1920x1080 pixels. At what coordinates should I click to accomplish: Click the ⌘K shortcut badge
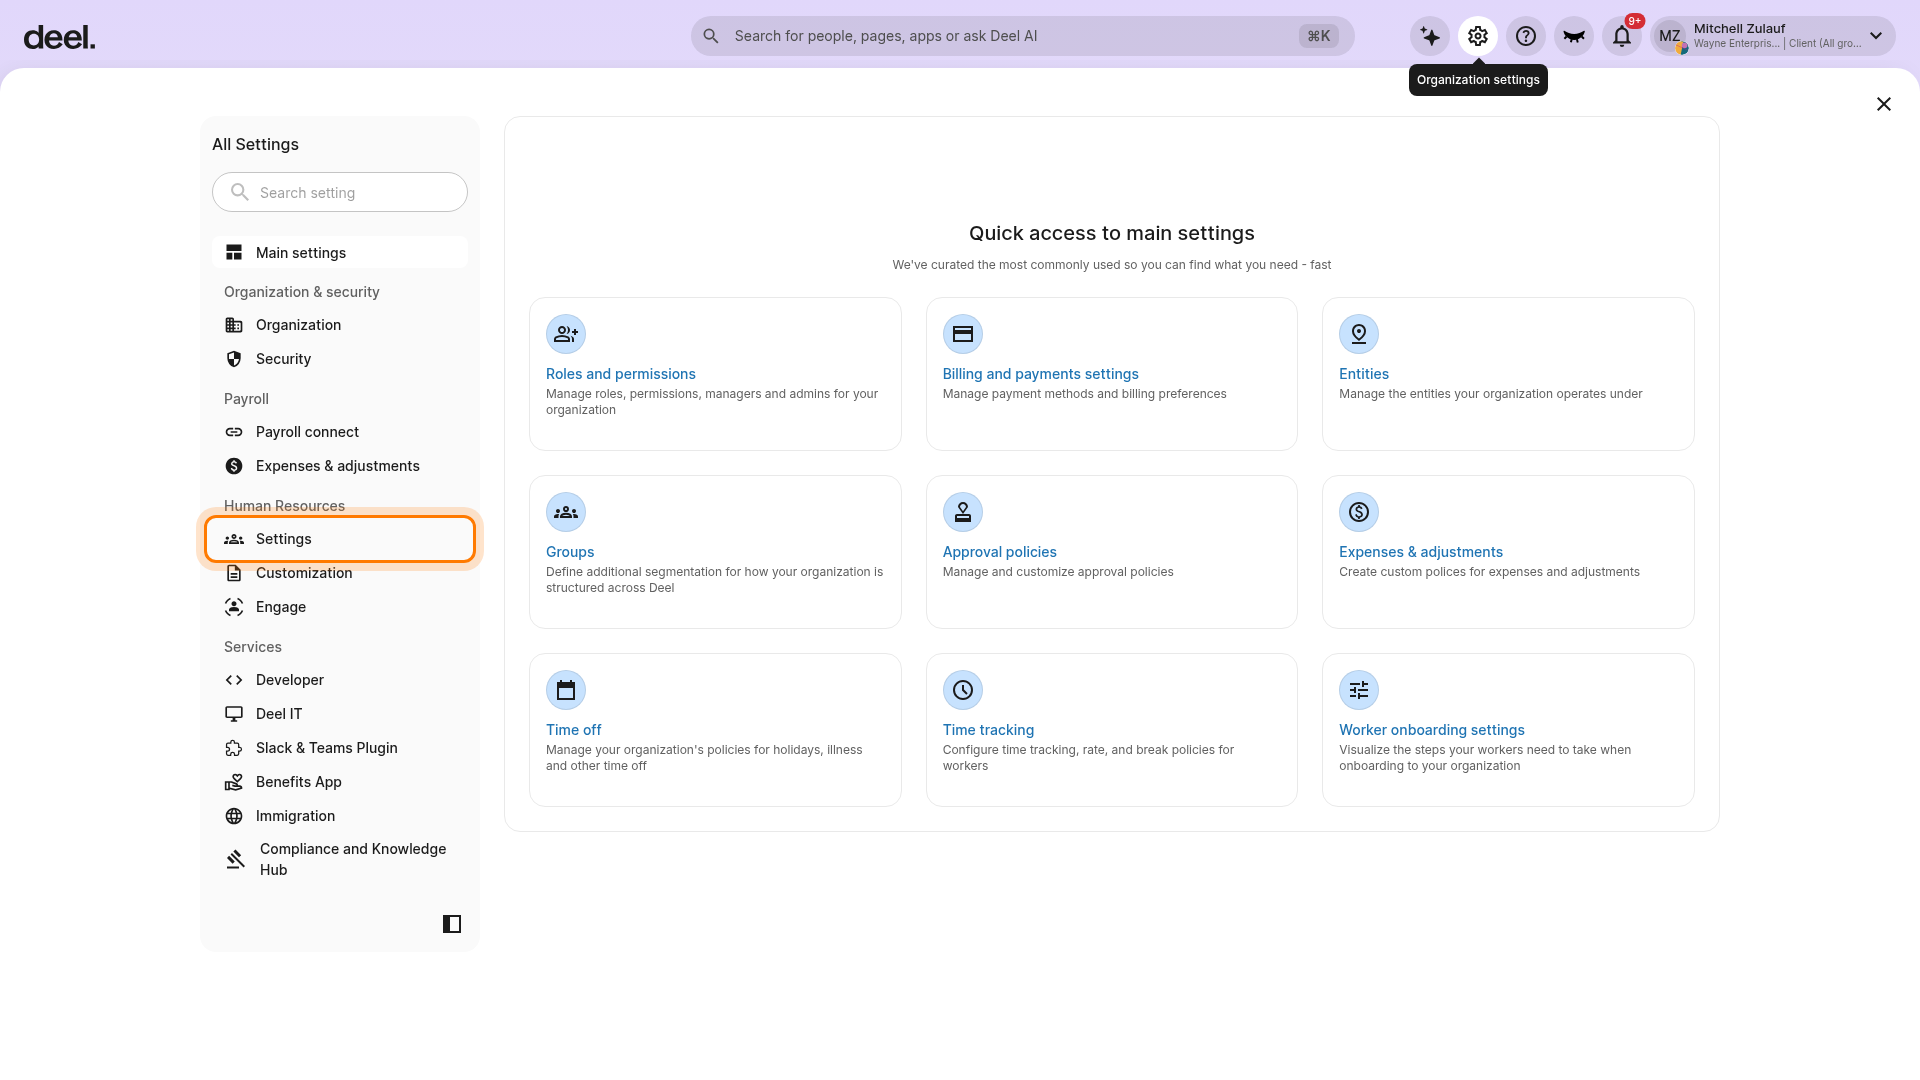coord(1319,36)
